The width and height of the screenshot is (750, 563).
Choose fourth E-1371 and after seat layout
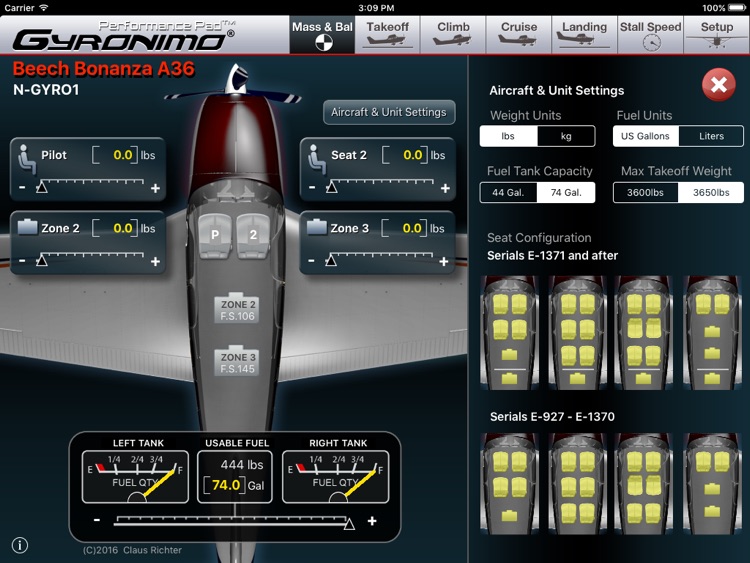712,332
